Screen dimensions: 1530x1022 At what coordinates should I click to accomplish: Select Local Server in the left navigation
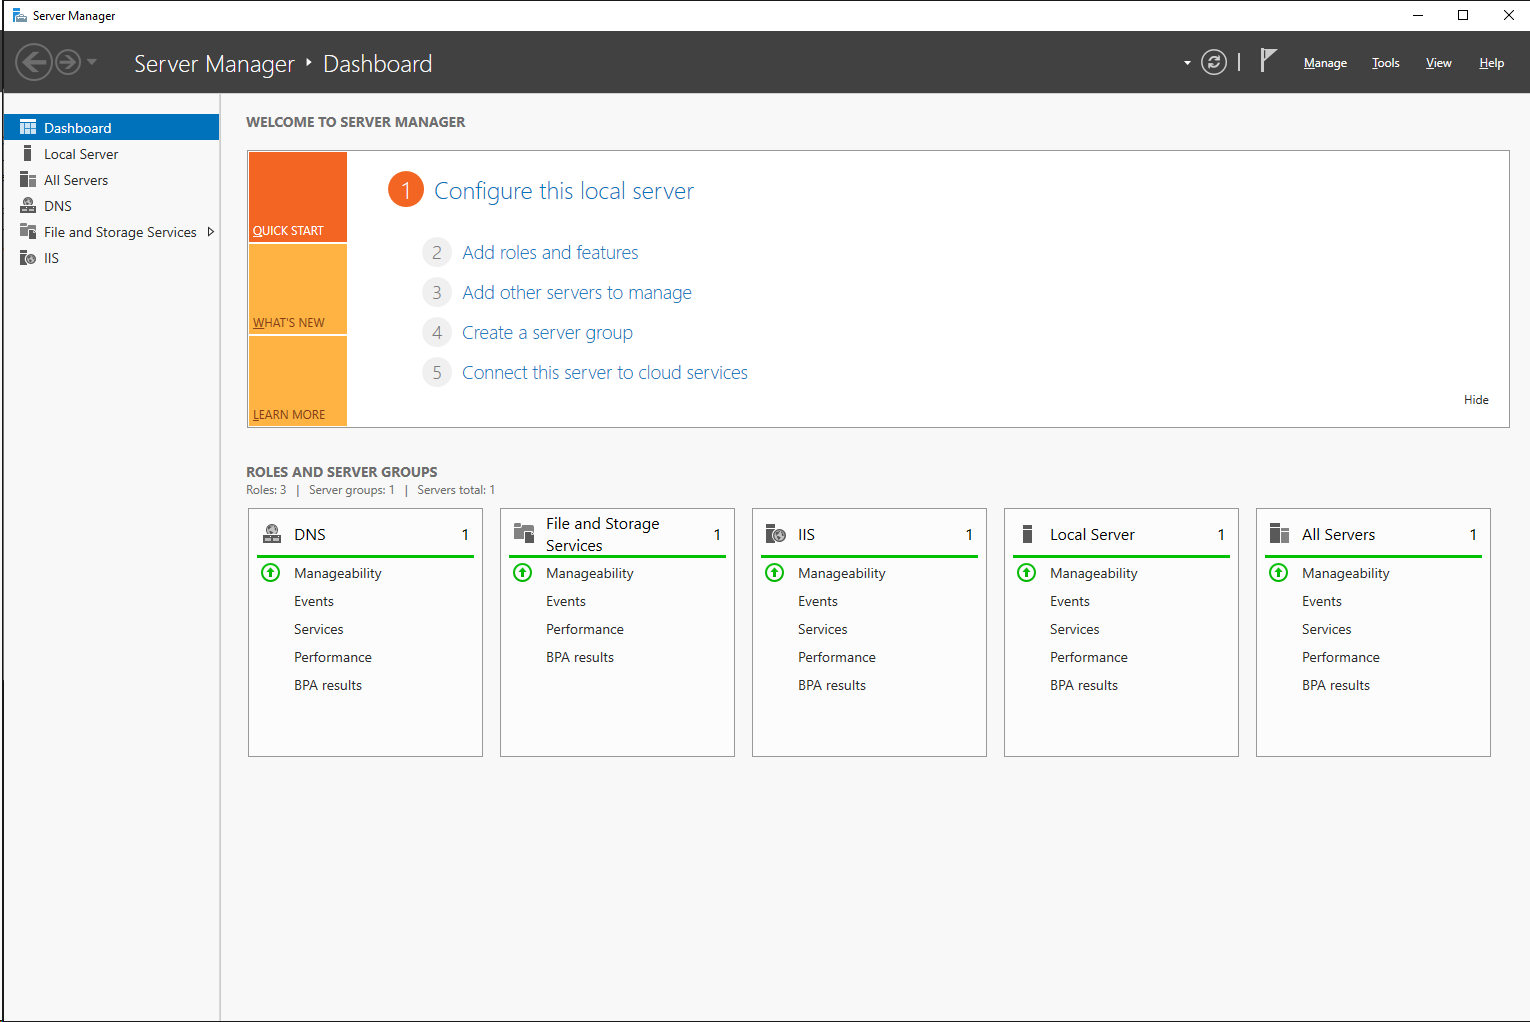tap(111, 154)
